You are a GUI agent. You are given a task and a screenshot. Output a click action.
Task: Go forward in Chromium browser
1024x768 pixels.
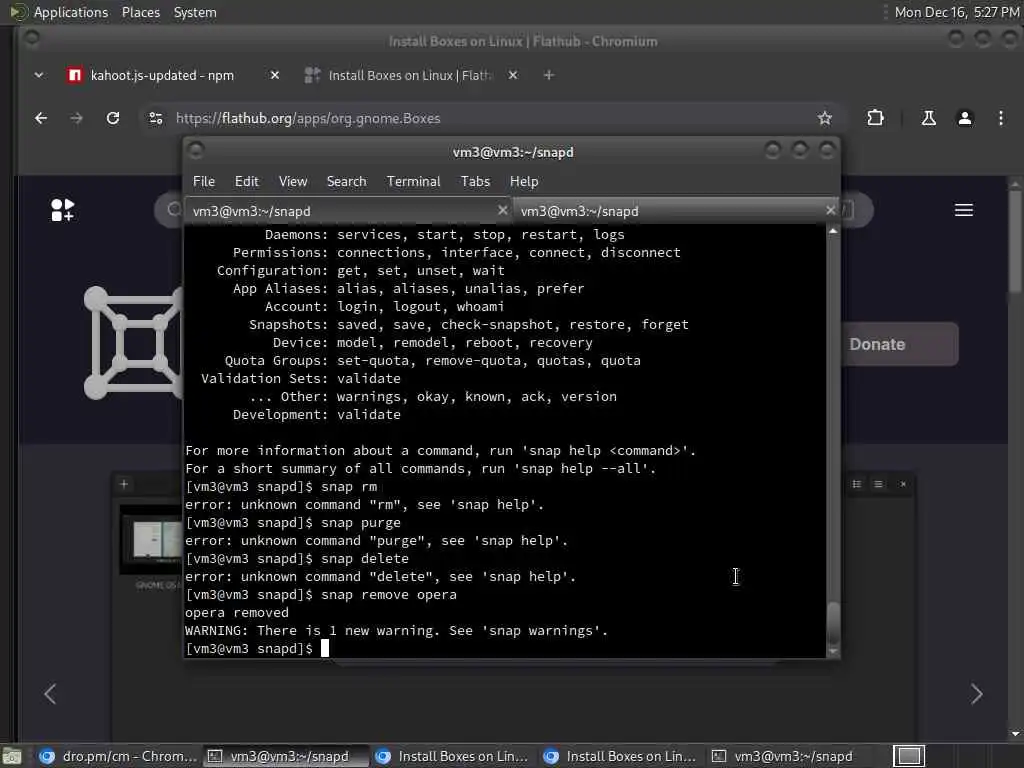pos(76,118)
